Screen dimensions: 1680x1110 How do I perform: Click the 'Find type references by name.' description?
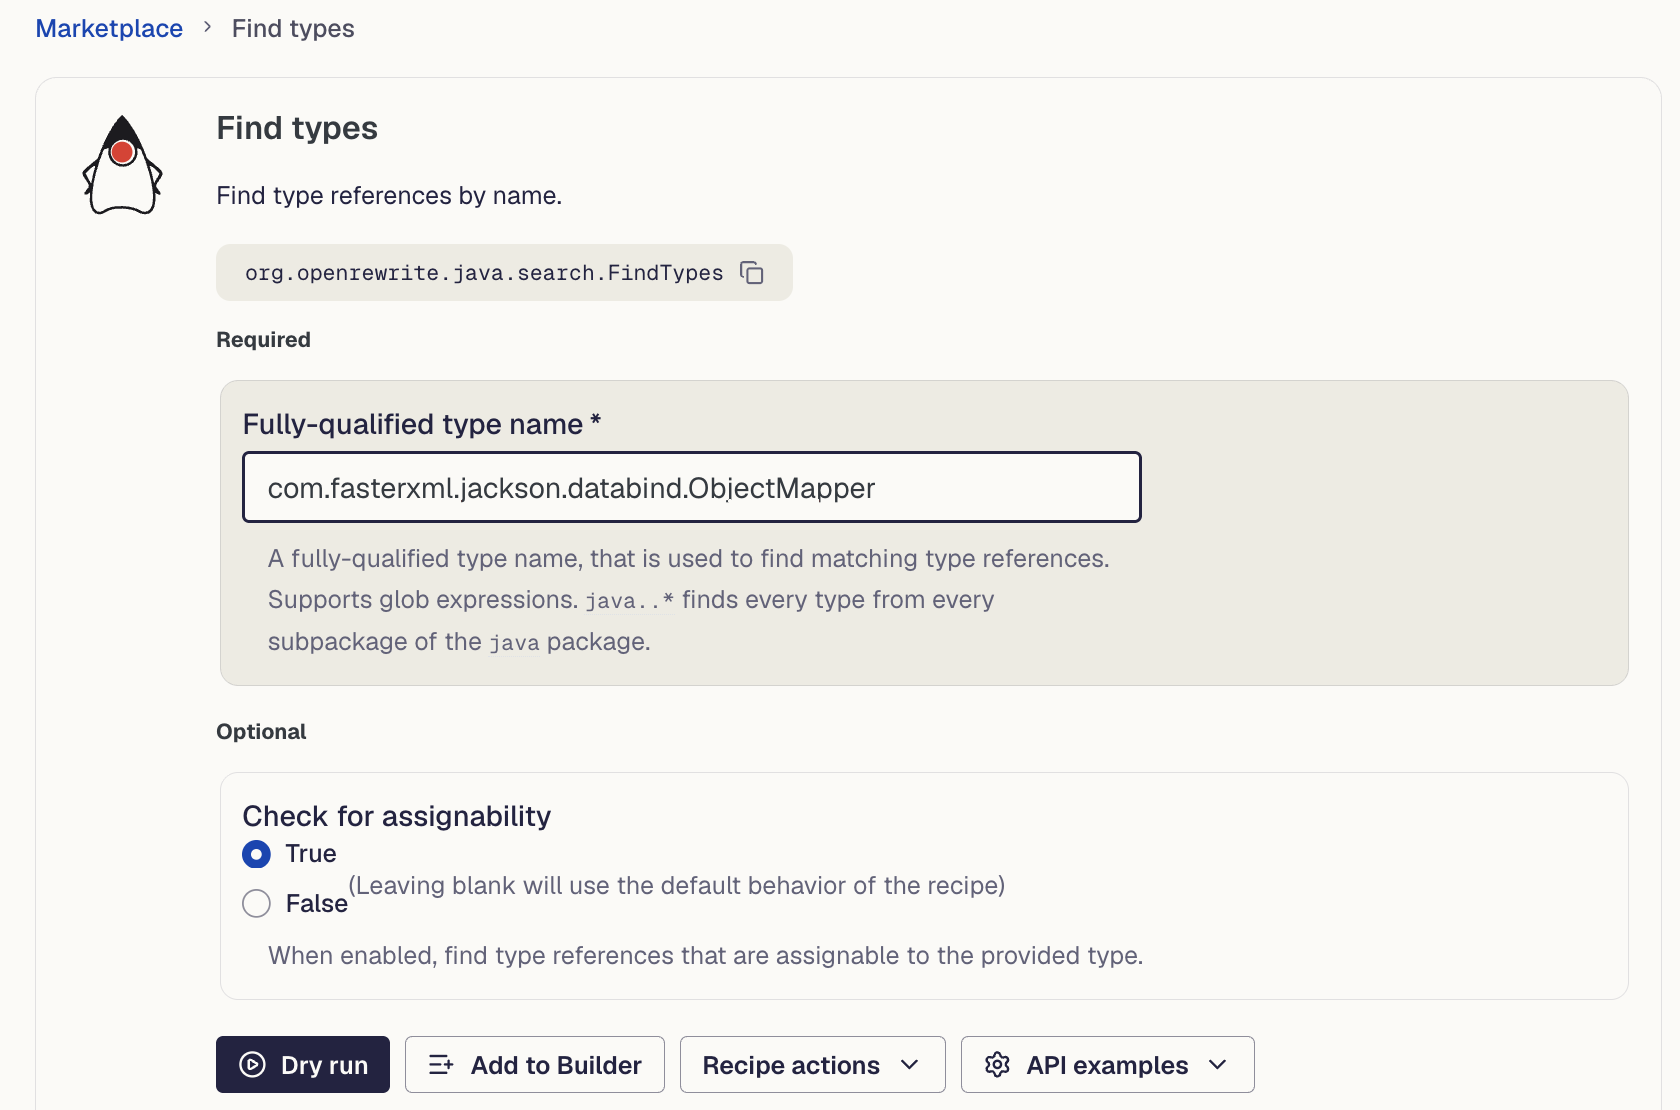pyautogui.click(x=389, y=195)
